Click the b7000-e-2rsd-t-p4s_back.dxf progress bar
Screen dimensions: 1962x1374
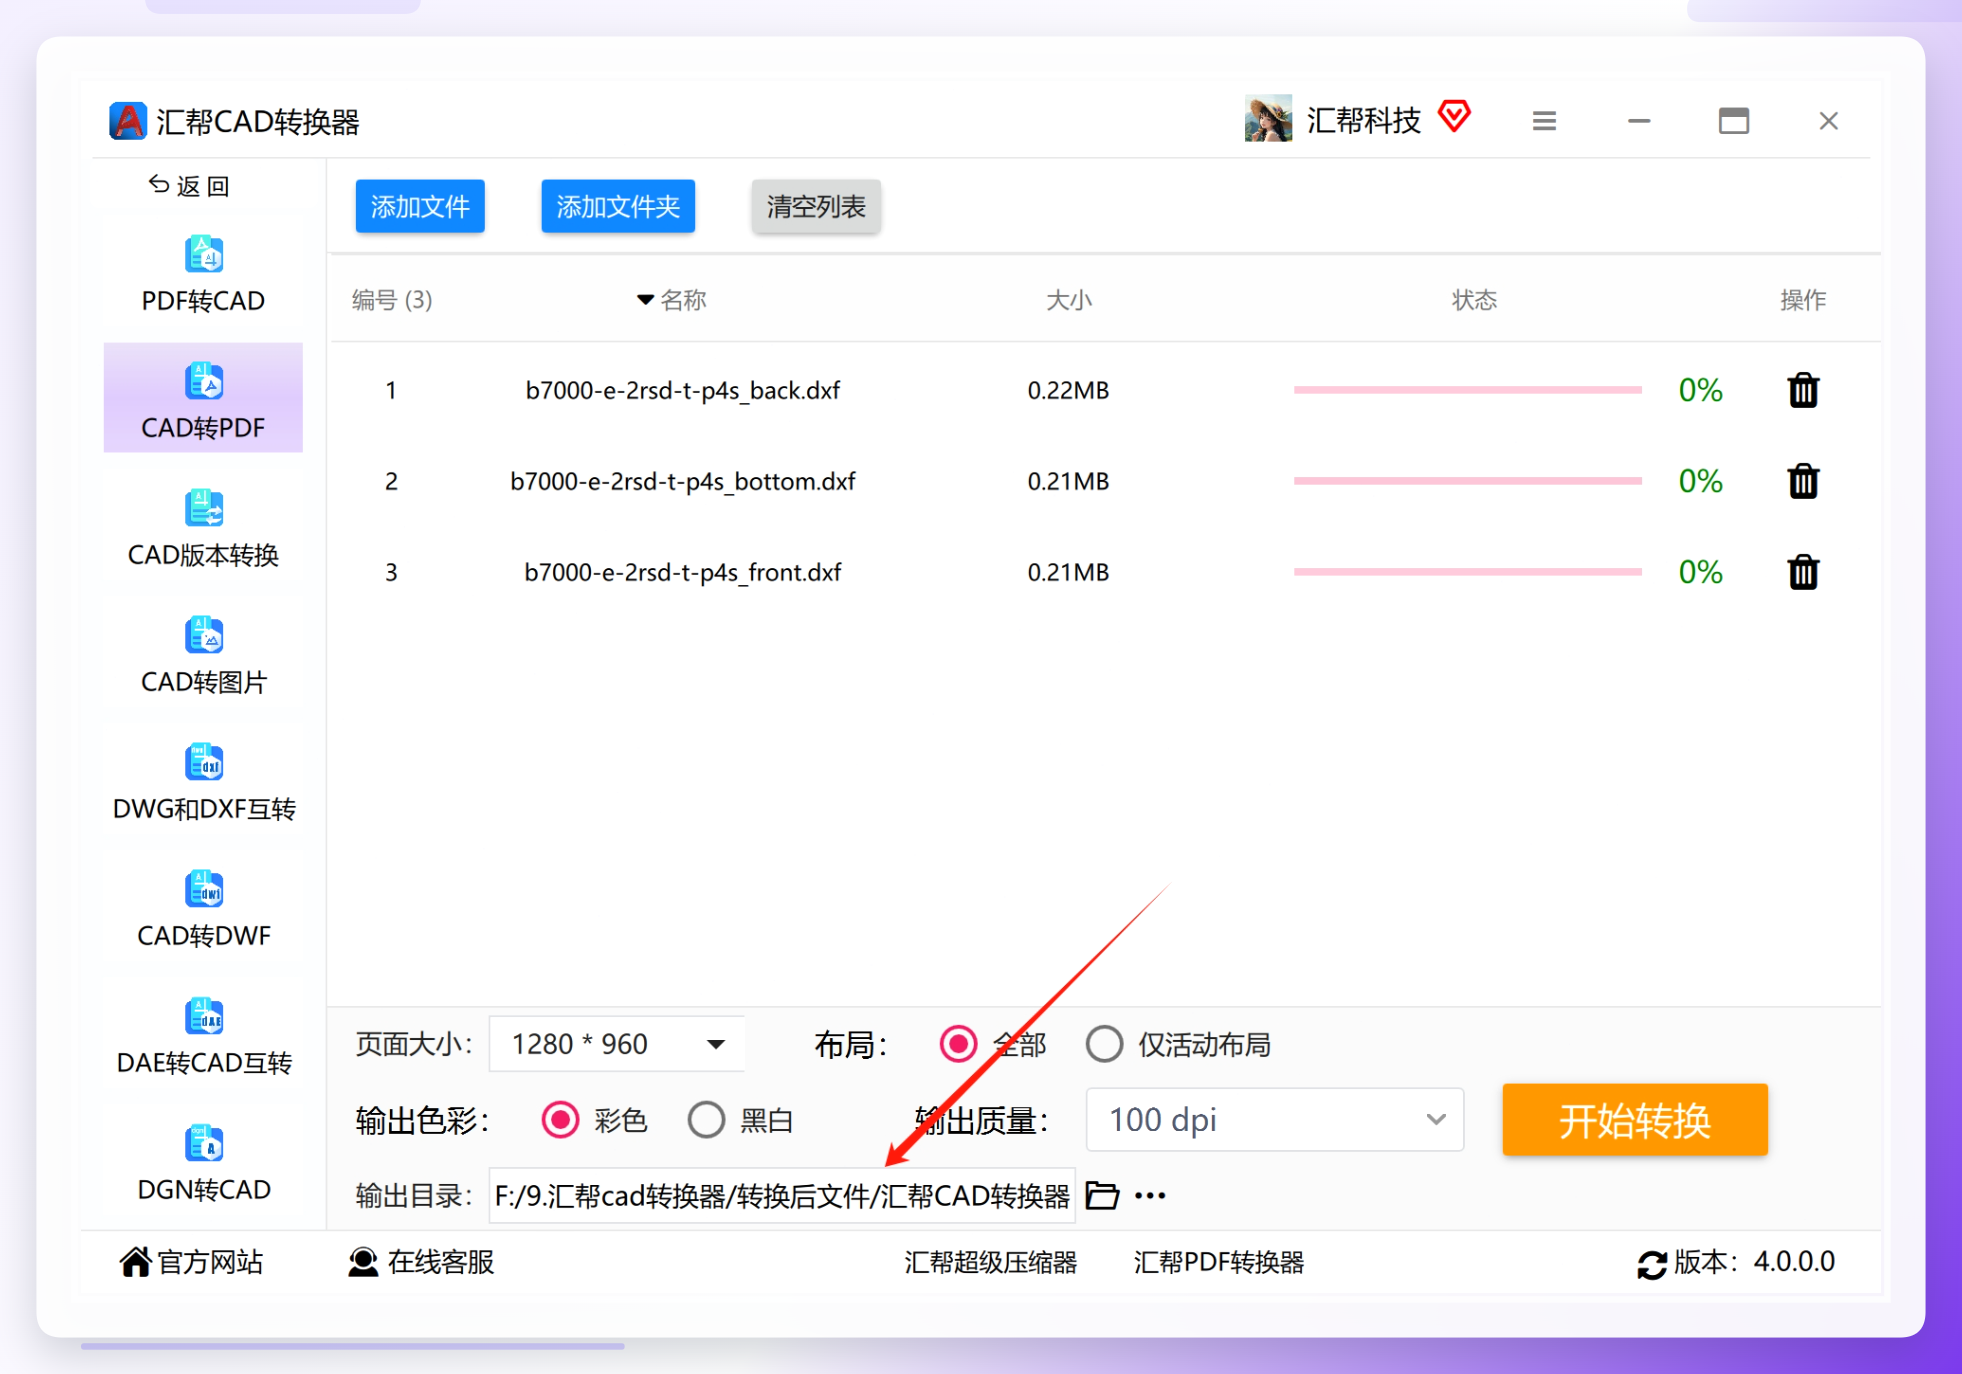click(x=1468, y=390)
